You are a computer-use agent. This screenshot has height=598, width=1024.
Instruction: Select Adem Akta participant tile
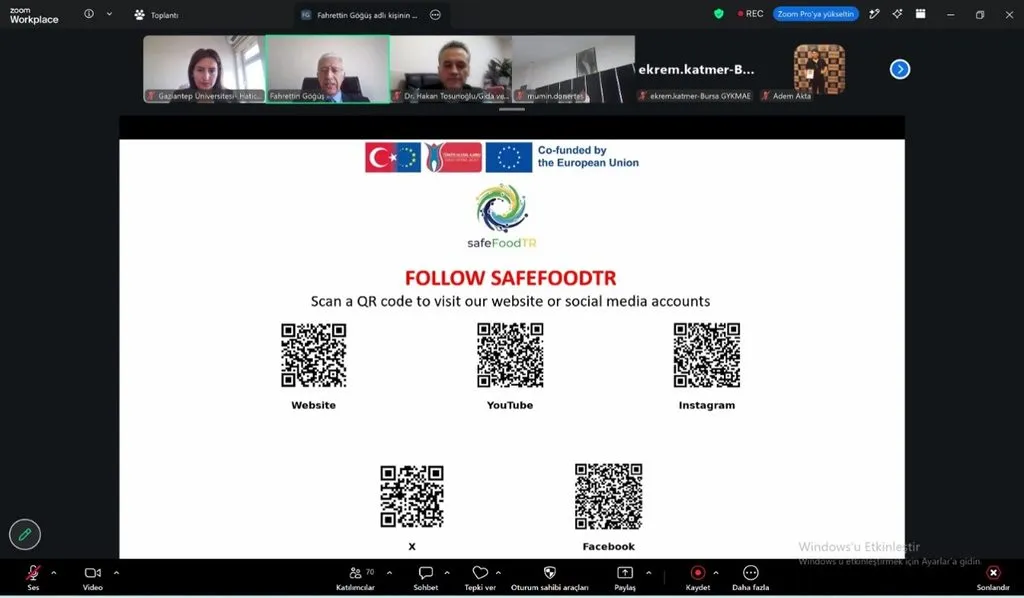pos(819,69)
